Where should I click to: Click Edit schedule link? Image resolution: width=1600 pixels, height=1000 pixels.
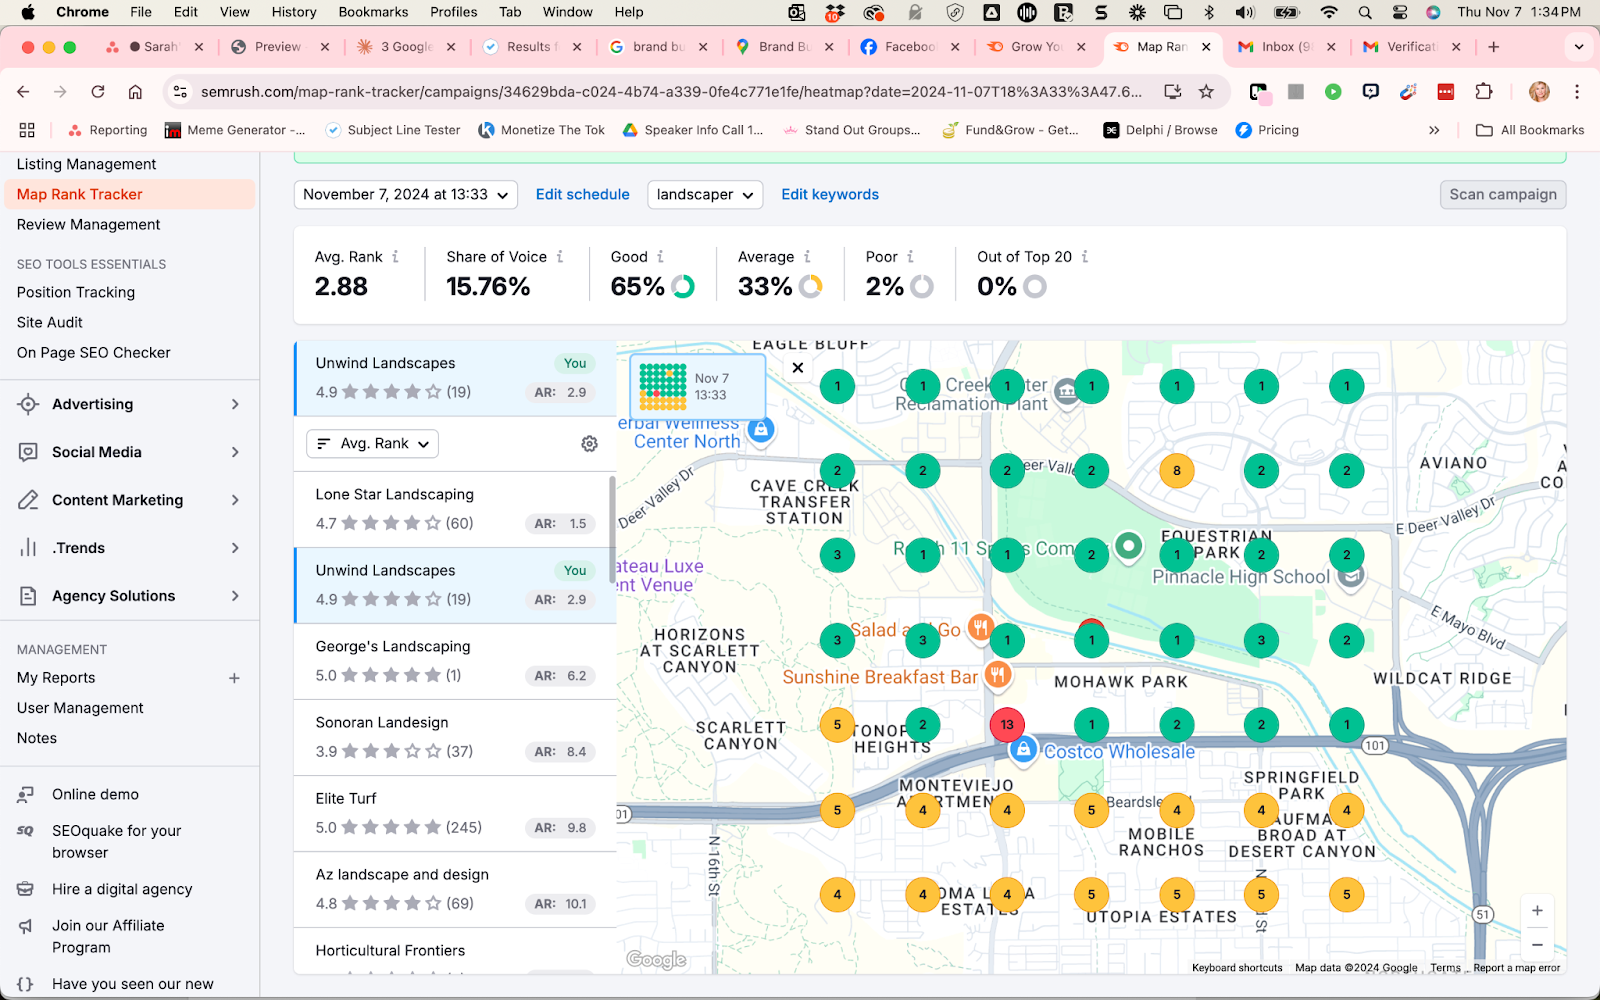583,195
